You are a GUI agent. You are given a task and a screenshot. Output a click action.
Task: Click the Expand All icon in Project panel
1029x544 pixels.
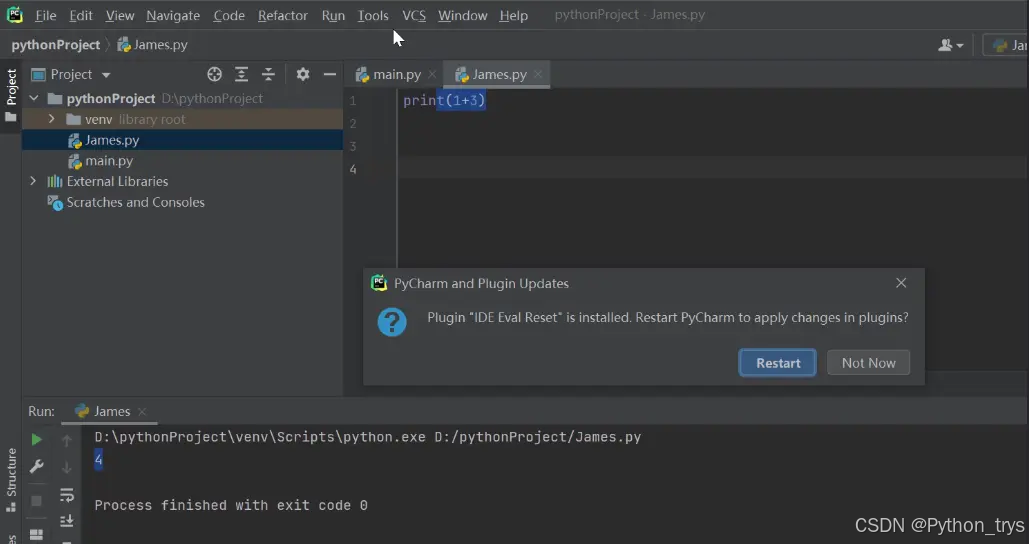pyautogui.click(x=242, y=74)
